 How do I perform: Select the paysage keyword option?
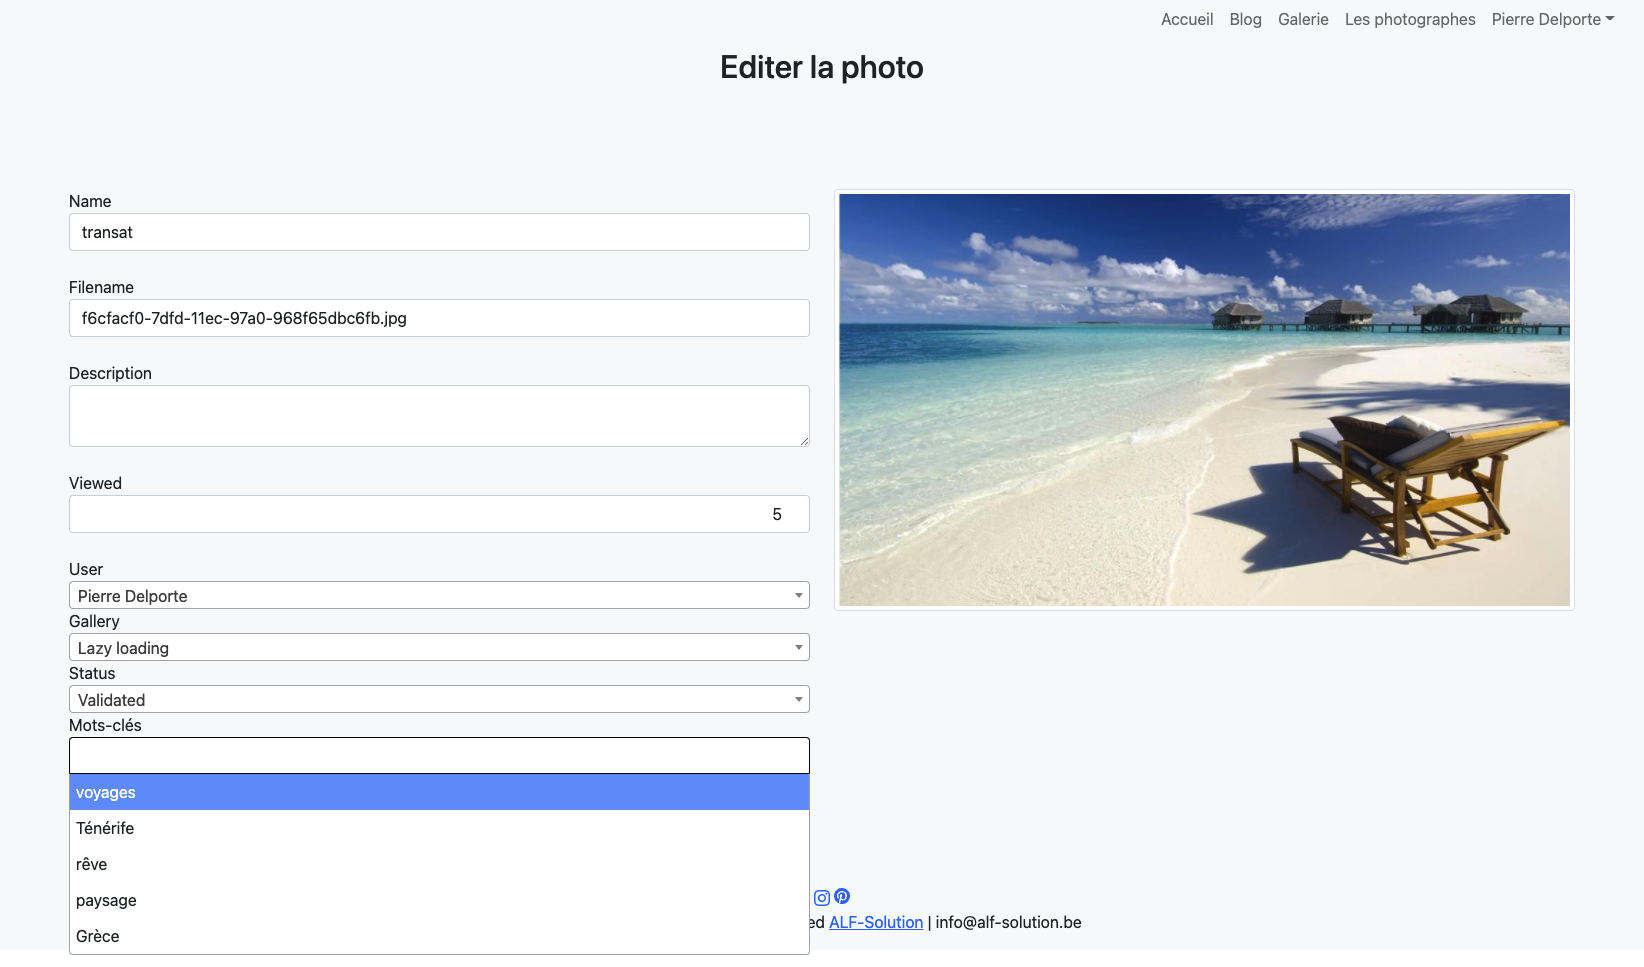click(439, 900)
